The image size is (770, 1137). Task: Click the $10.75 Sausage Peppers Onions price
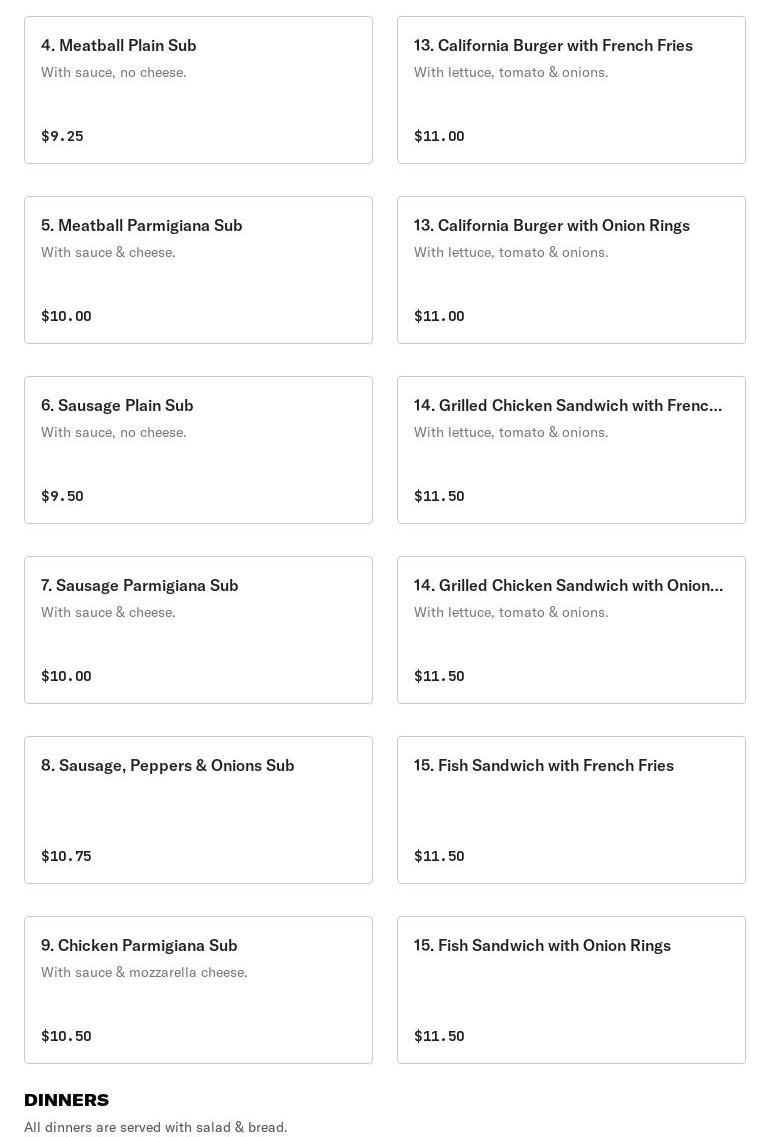66,856
